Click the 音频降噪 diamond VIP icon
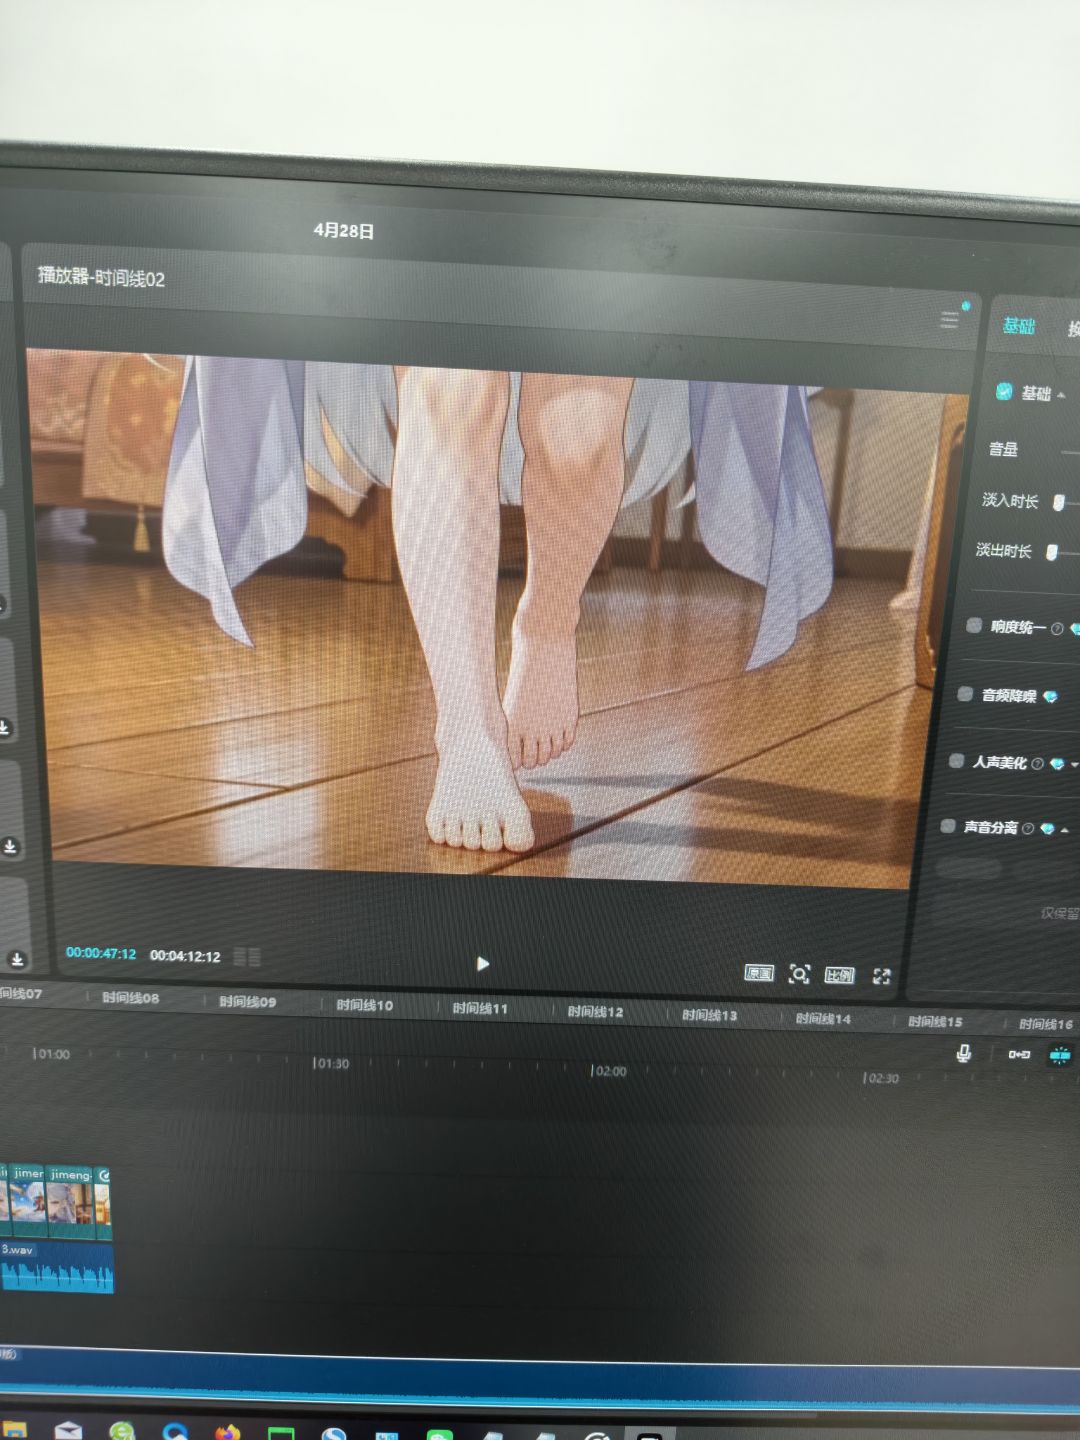 pos(1050,697)
